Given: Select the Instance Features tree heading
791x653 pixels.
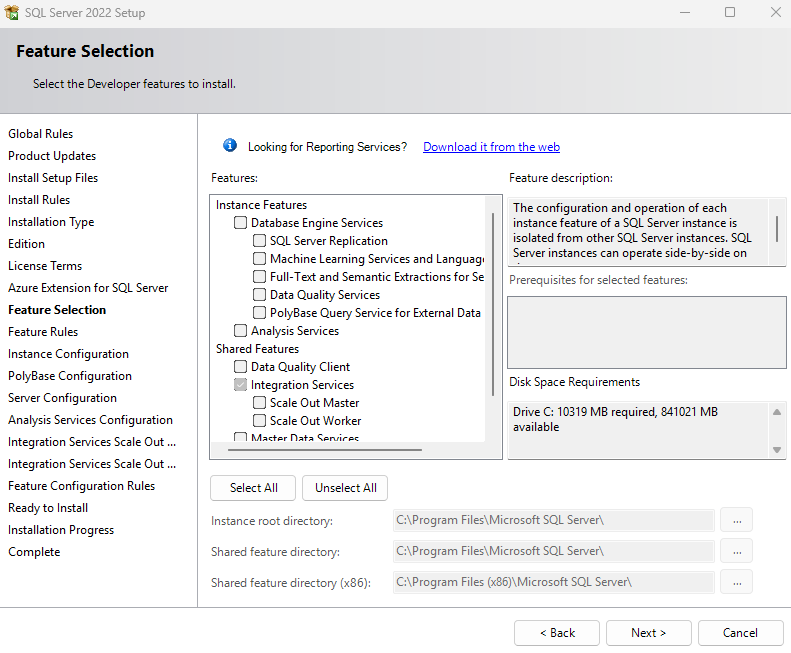Looking at the screenshot, I should click(x=261, y=205).
